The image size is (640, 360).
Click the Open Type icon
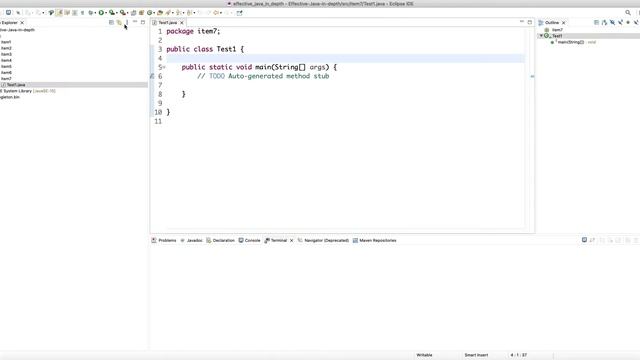[x=160, y=13]
